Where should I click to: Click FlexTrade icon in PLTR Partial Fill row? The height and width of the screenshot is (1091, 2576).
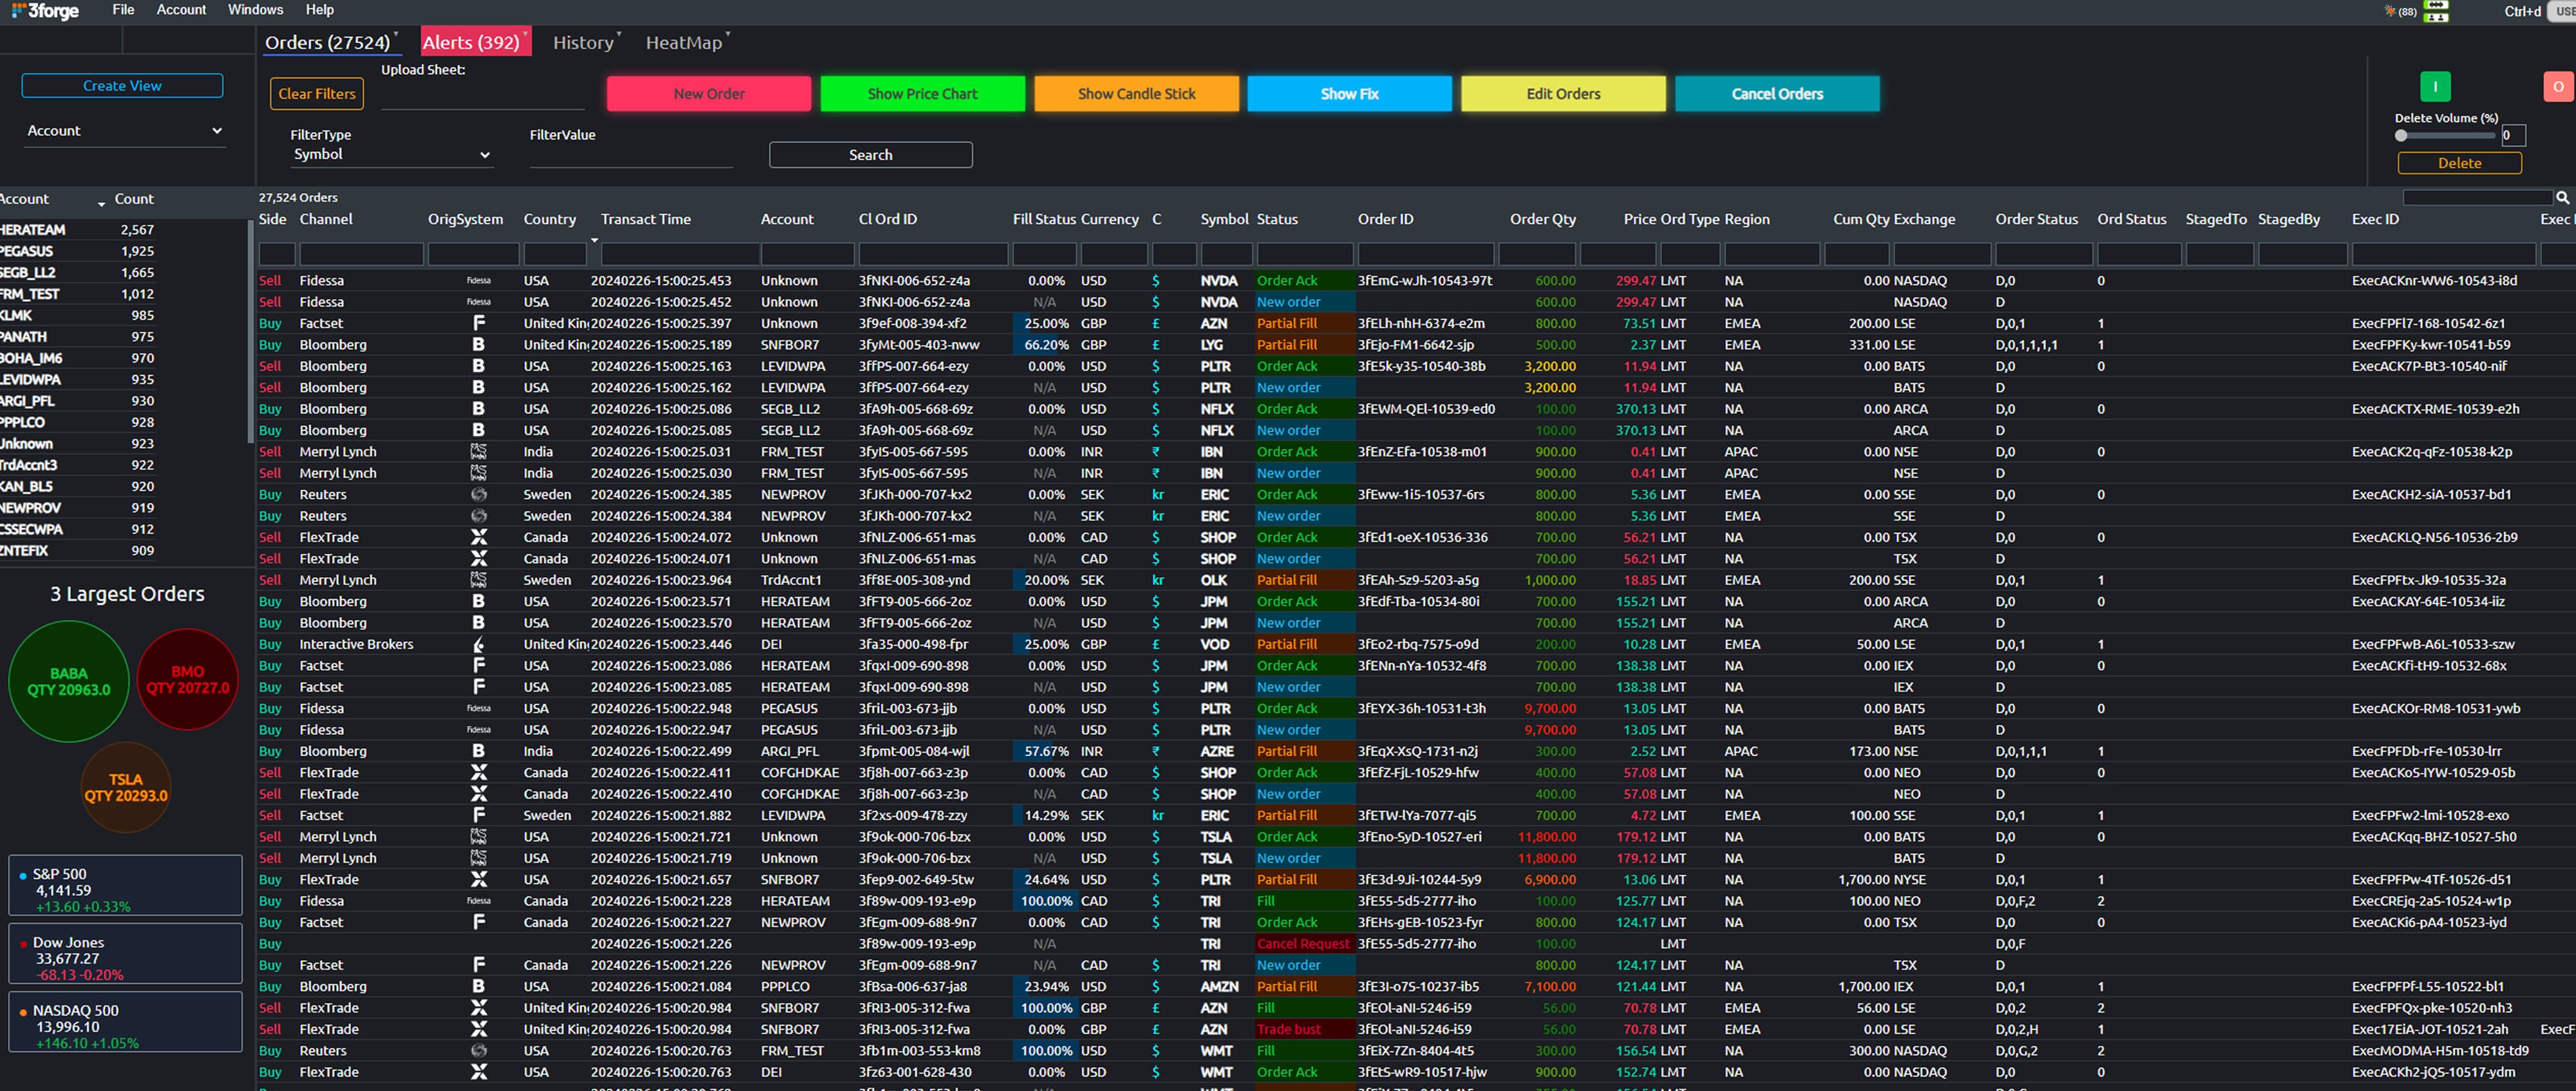[x=479, y=880]
